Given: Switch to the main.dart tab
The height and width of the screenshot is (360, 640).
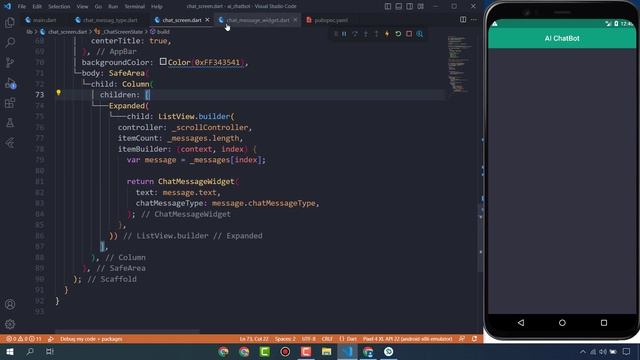Looking at the screenshot, I should (44, 20).
